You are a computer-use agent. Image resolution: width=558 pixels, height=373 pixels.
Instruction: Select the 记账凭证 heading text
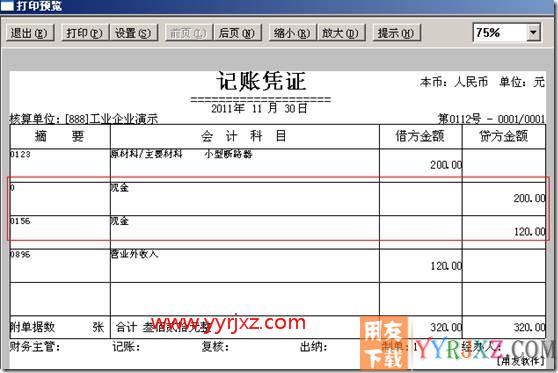coord(261,82)
